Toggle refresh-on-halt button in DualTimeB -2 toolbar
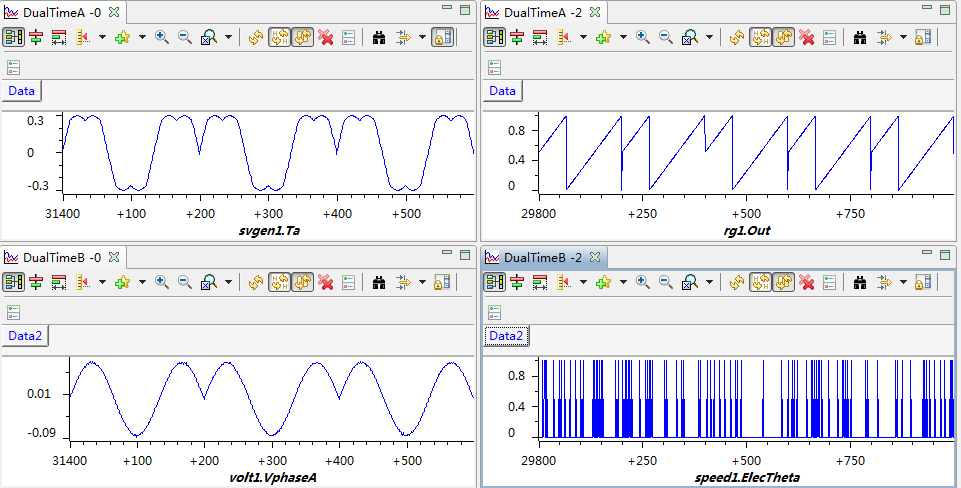Screen dimensions: 961x488 (x=761, y=282)
